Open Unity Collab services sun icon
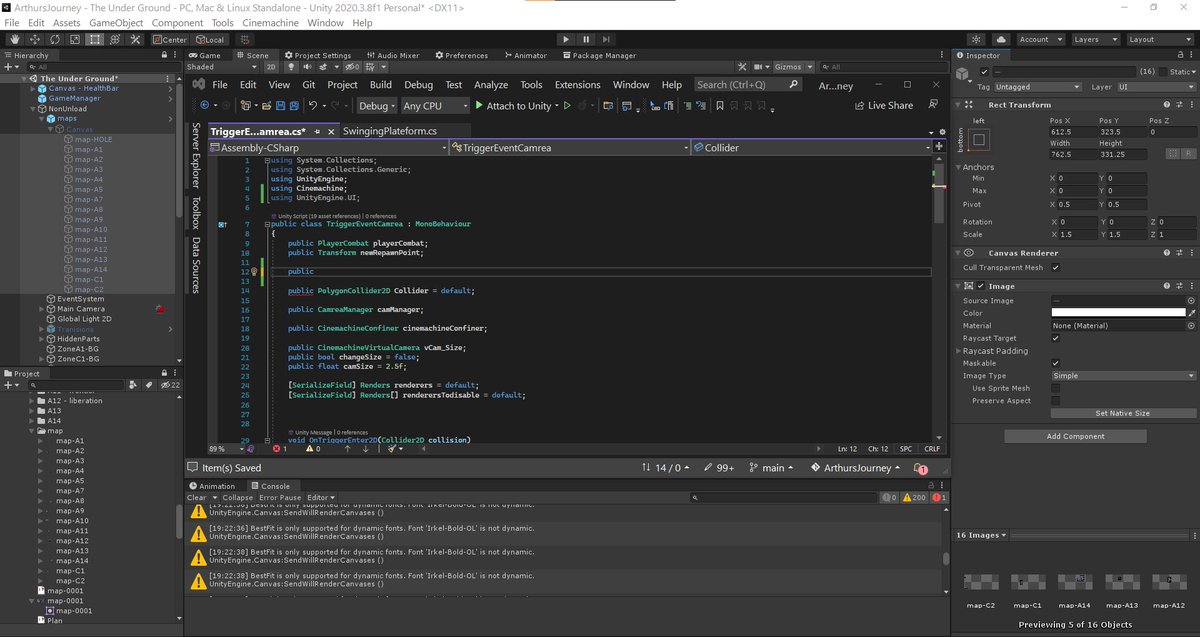 pyautogui.click(x=975, y=39)
